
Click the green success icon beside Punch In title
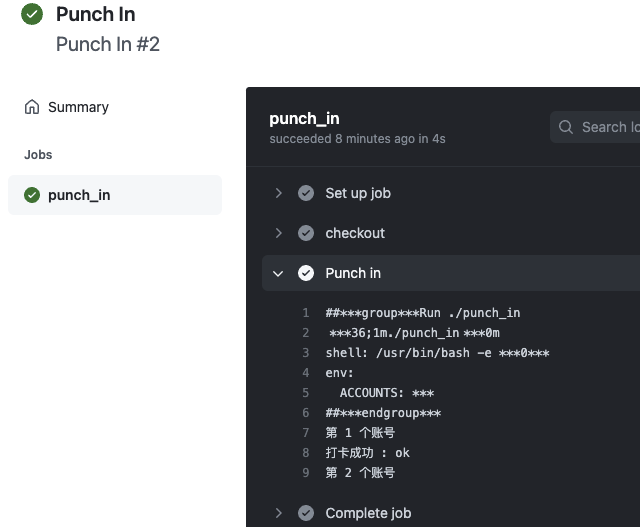32,14
